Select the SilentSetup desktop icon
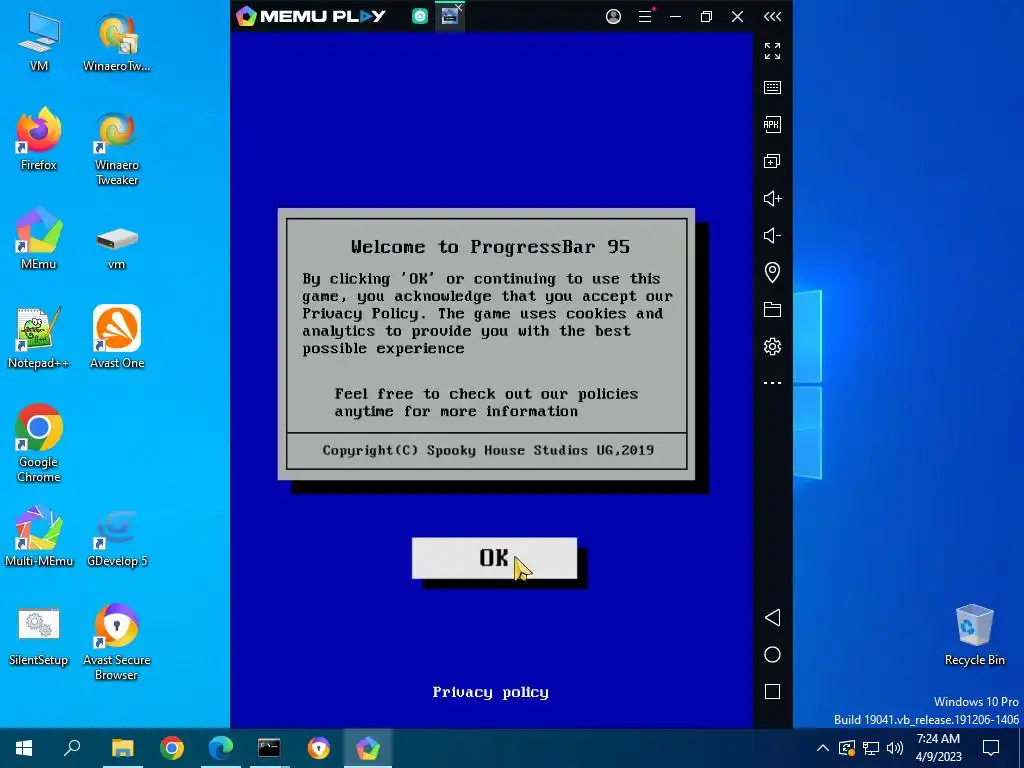The image size is (1024, 768). 39,636
